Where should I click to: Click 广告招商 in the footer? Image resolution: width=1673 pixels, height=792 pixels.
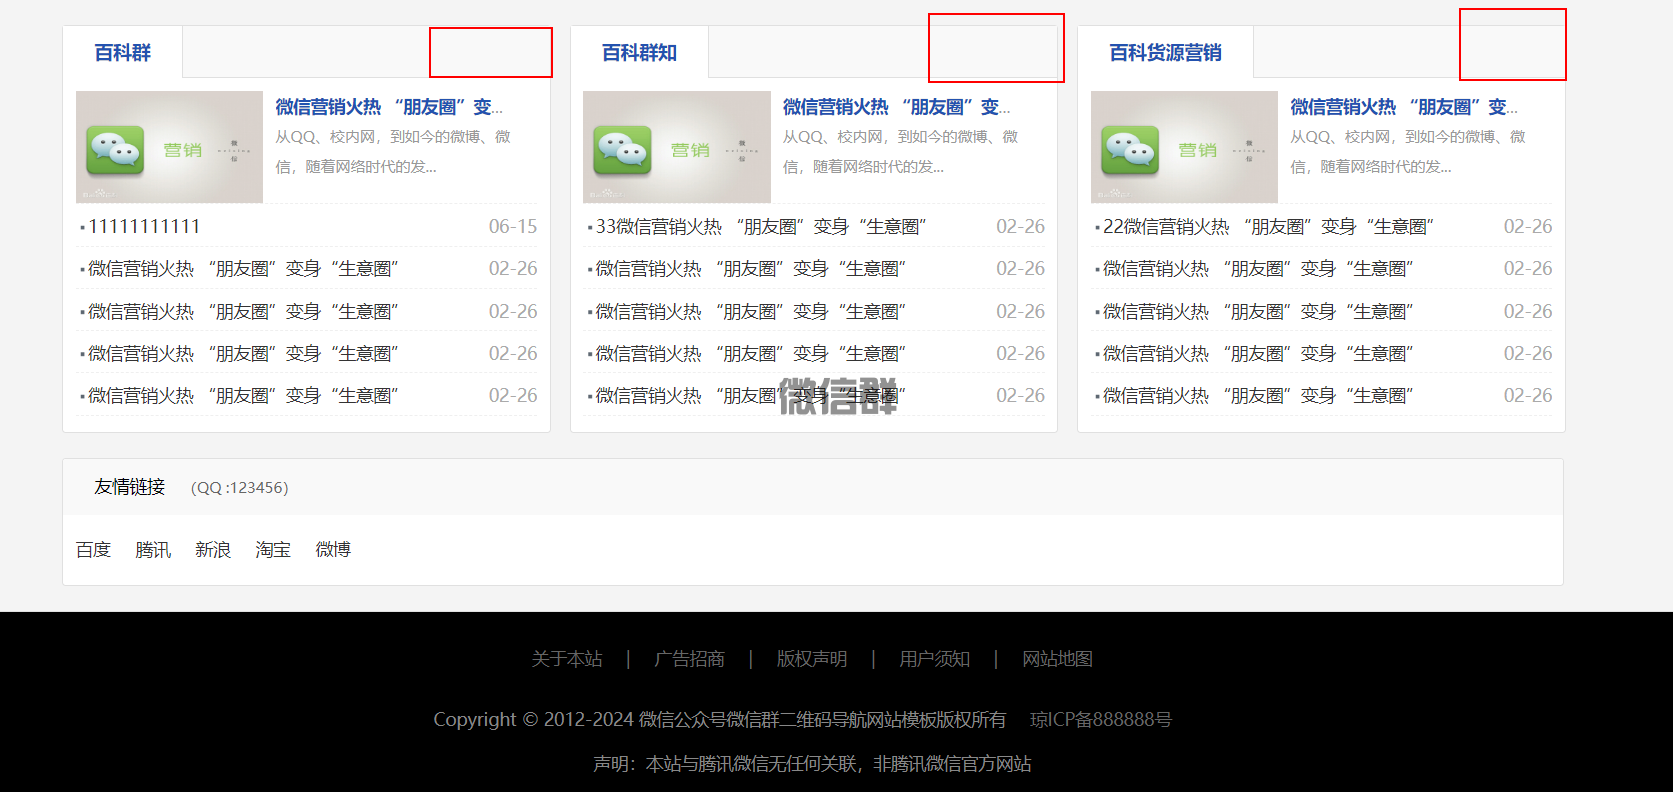689,659
